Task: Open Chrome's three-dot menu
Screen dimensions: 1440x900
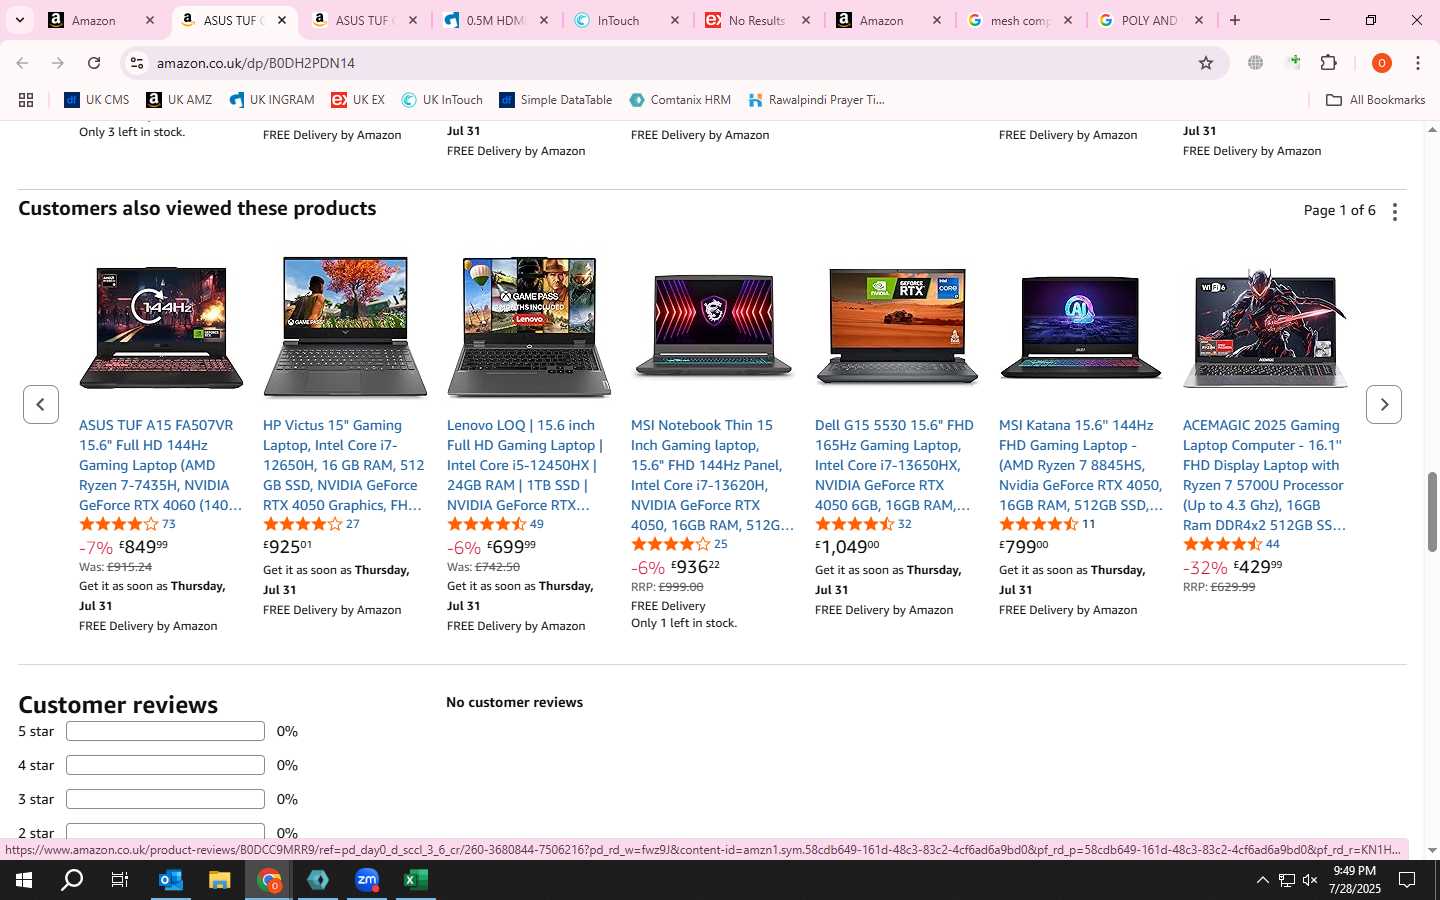Action: (x=1418, y=63)
